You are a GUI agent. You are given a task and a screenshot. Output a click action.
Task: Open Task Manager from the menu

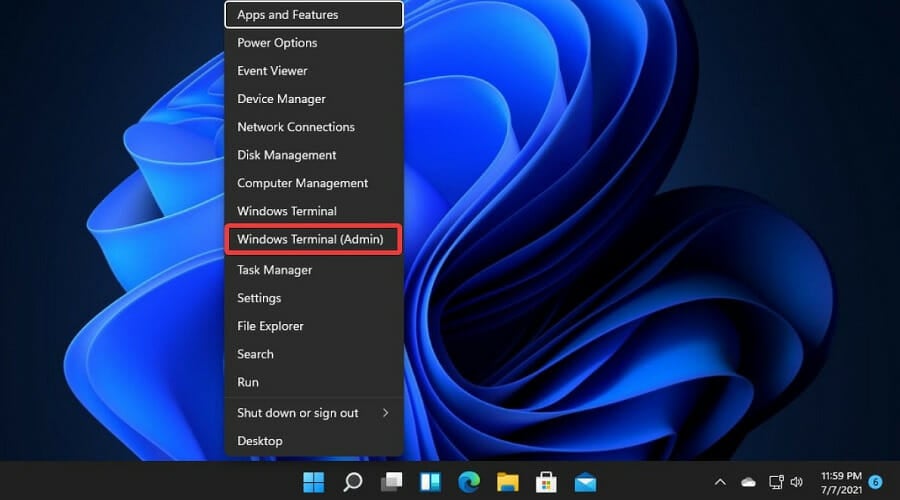[274, 270]
